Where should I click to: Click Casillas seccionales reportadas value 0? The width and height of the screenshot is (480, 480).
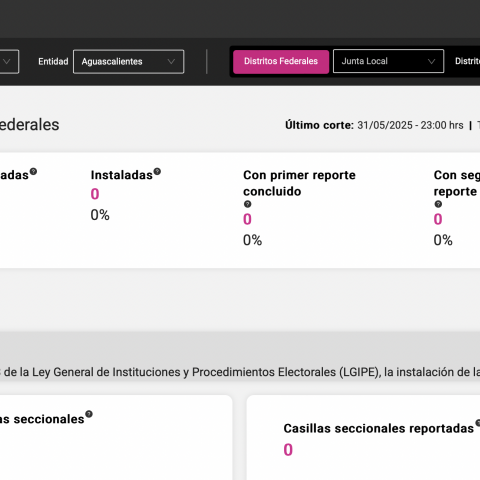(x=288, y=450)
